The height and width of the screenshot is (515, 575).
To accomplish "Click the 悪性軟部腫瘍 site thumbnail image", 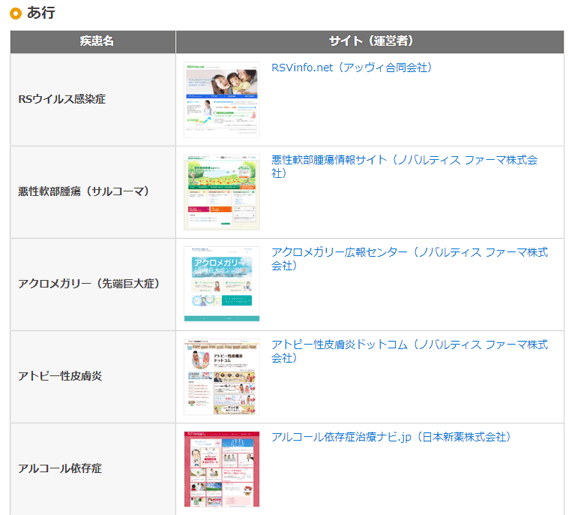I will pos(221,192).
